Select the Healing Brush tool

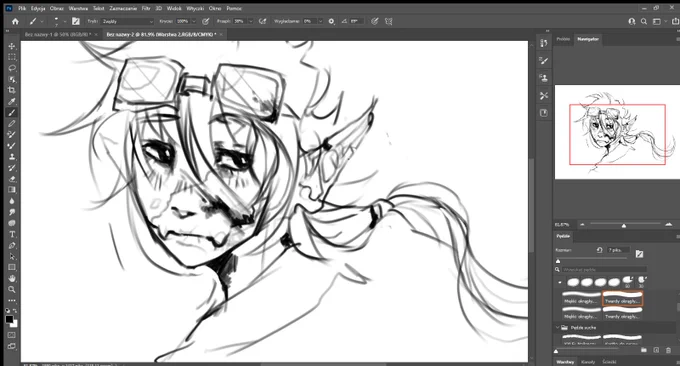point(12,134)
